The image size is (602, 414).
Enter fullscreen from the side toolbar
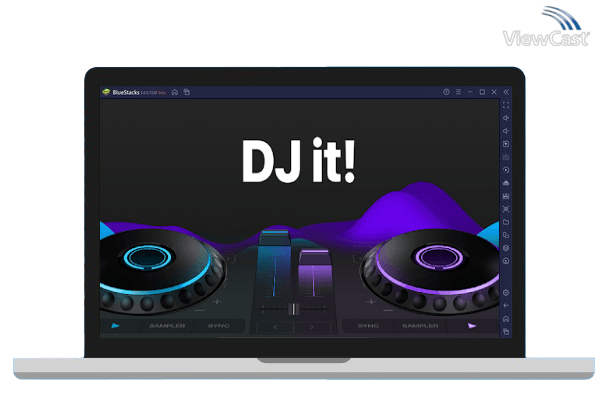[506, 105]
